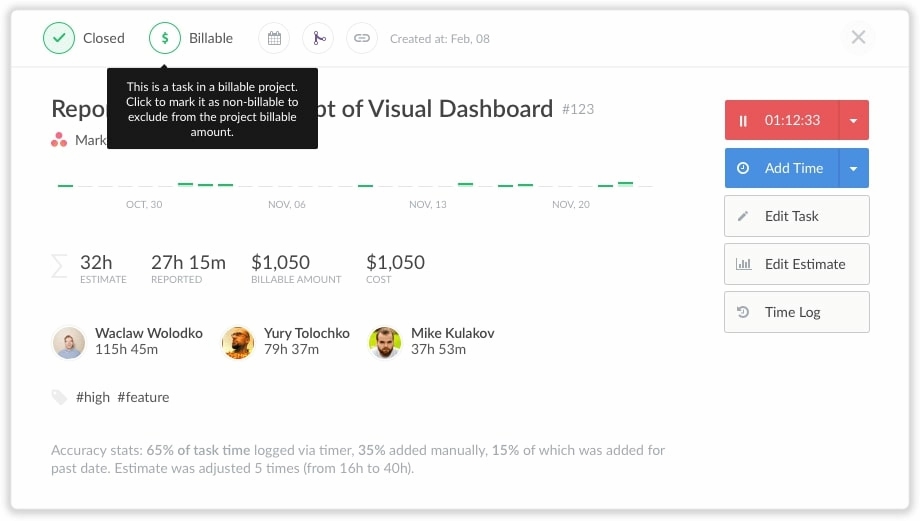Click the task number #123
Screen dimensions: 920x521
point(578,109)
